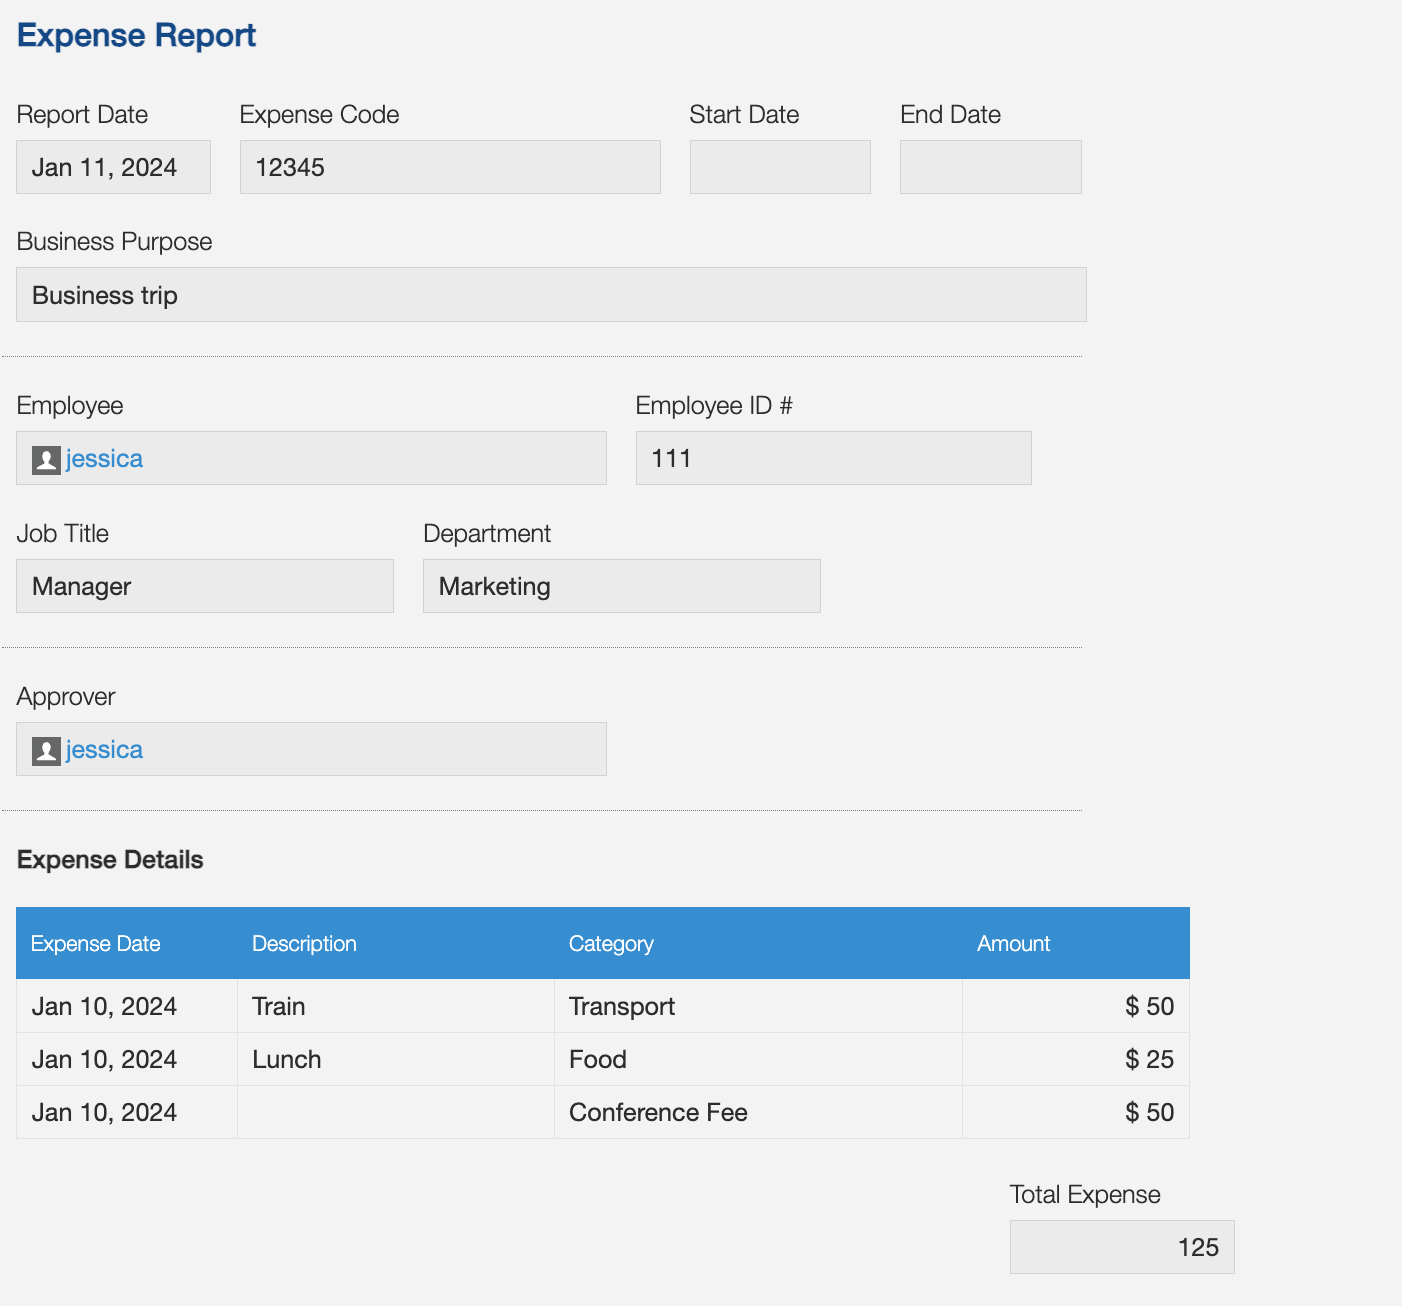Click the Job Title field showing Manager
The height and width of the screenshot is (1306, 1402).
click(x=204, y=586)
